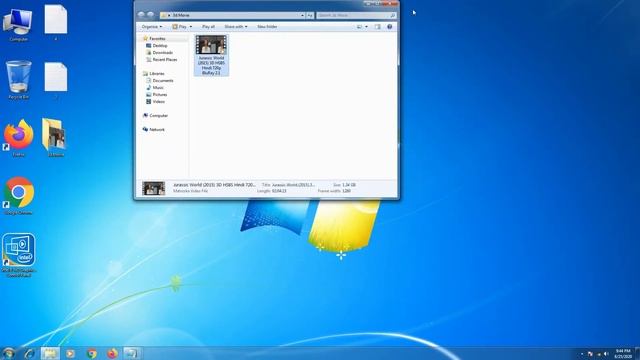Image resolution: width=640 pixels, height=360 pixels.
Task: Open the Pictures library
Action: tap(156, 94)
